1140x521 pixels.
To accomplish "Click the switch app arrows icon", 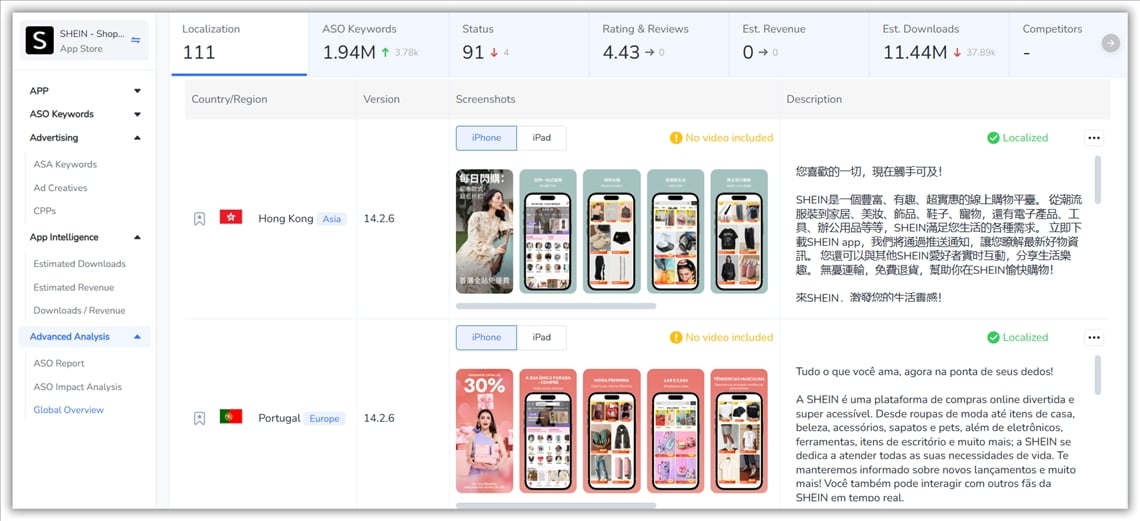I will [136, 40].
